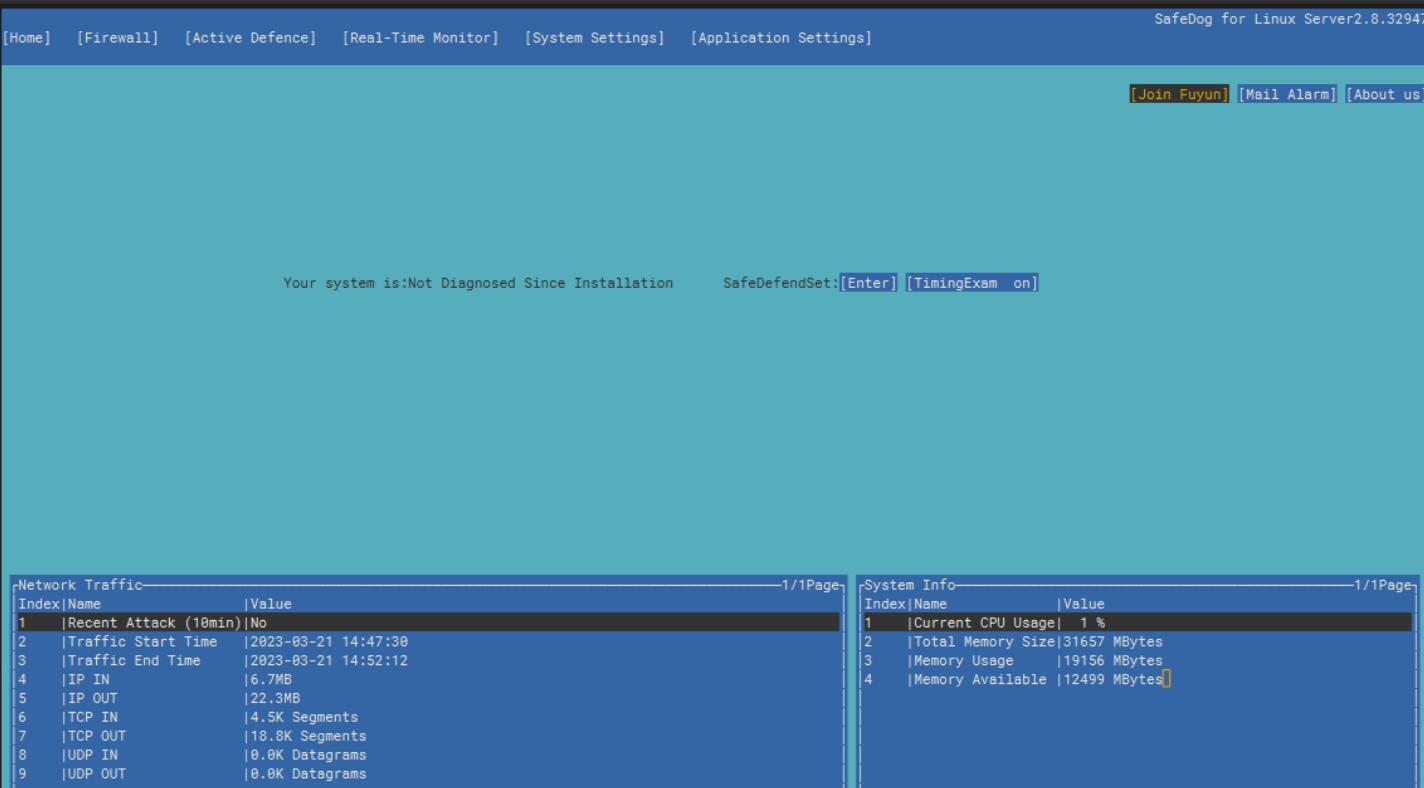Open the [Mail Alarm] option
The height and width of the screenshot is (788, 1424).
(x=1287, y=94)
